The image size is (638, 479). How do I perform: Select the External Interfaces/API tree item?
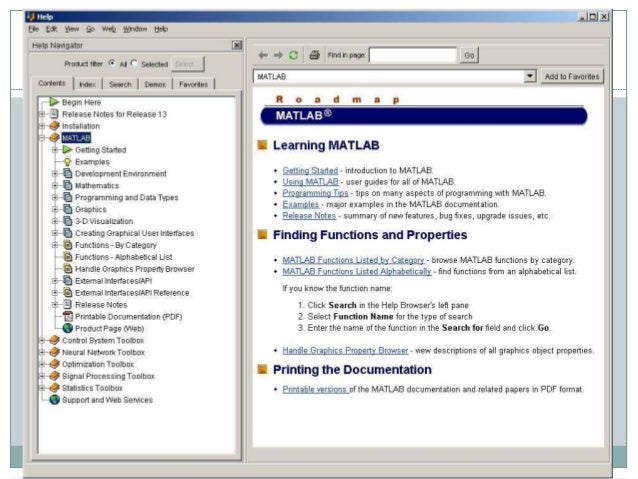pos(114,281)
